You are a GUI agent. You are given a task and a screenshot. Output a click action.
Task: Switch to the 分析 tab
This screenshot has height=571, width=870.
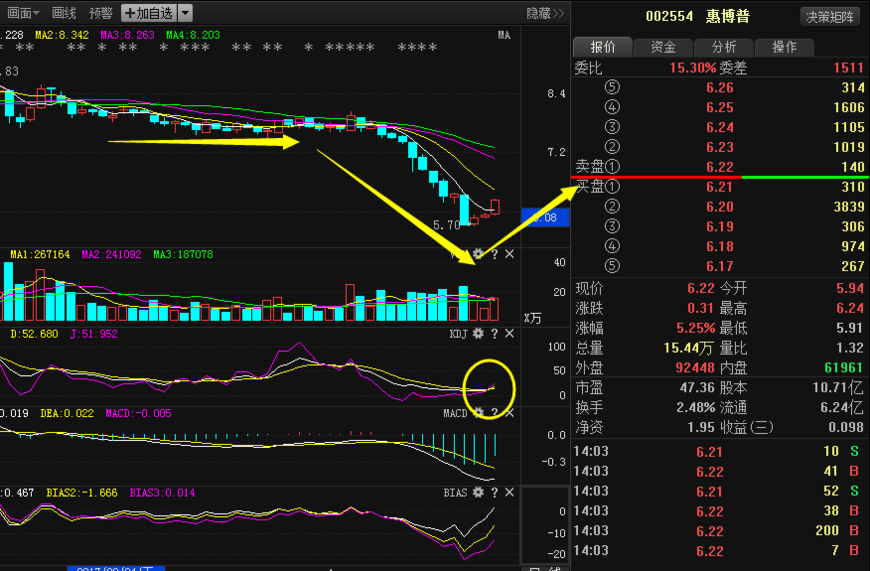[x=724, y=47]
